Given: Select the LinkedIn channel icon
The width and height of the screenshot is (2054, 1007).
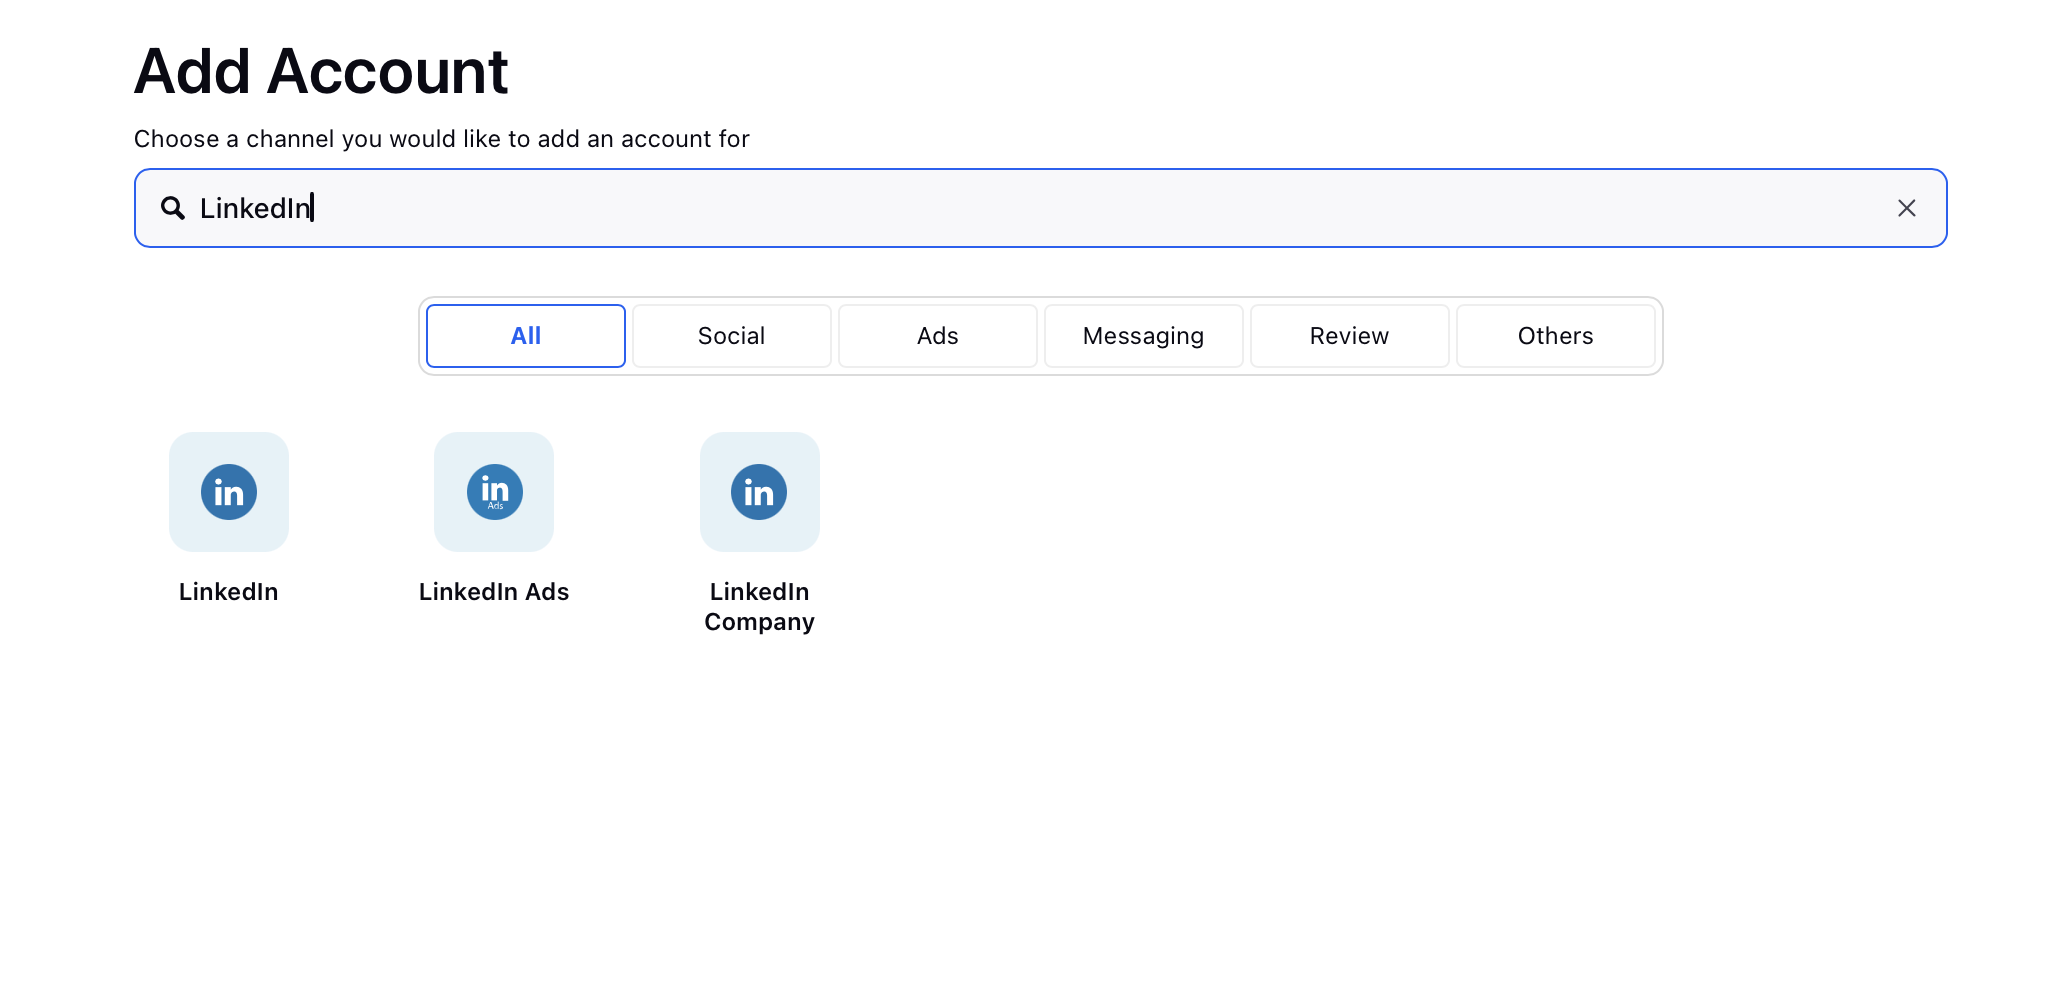Looking at the screenshot, I should 229,492.
